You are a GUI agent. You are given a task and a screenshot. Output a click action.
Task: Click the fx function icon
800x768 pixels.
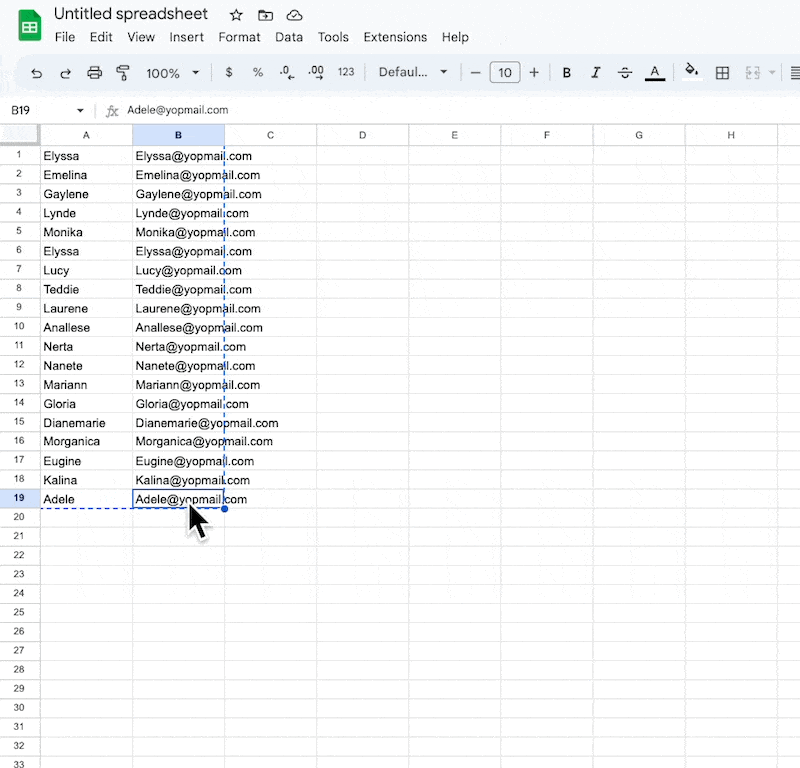click(112, 111)
